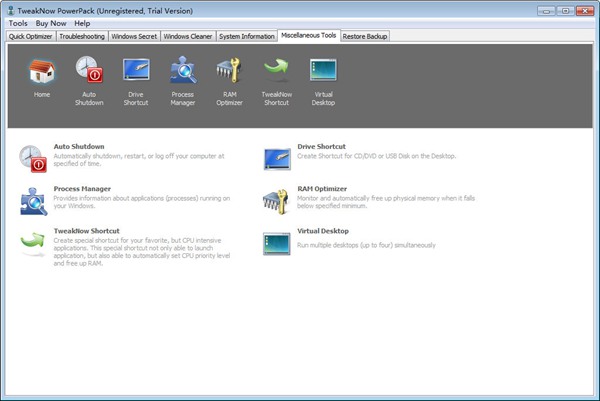Switch to the Windows Cleaner tab
The height and width of the screenshot is (401, 600).
188,36
